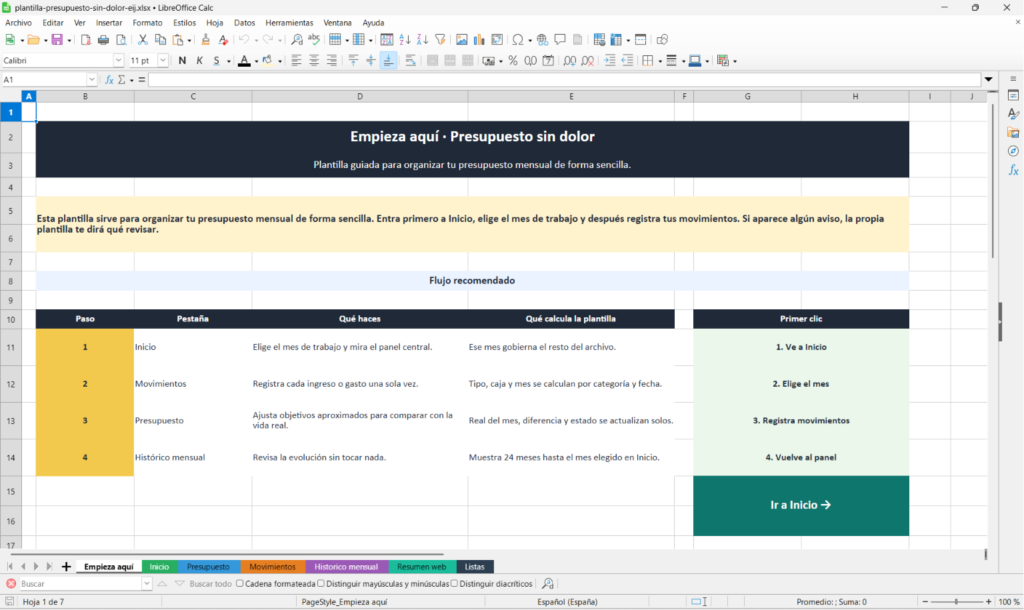The image size is (1024, 610).
Task: Click the Copy icon
Action: pos(160,40)
